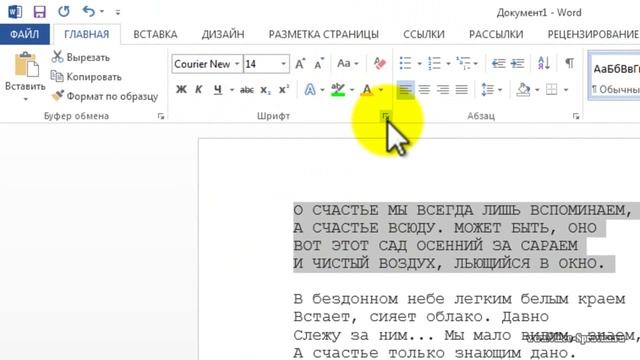
Task: Increase font size with grow icon
Action: [x=300, y=64]
